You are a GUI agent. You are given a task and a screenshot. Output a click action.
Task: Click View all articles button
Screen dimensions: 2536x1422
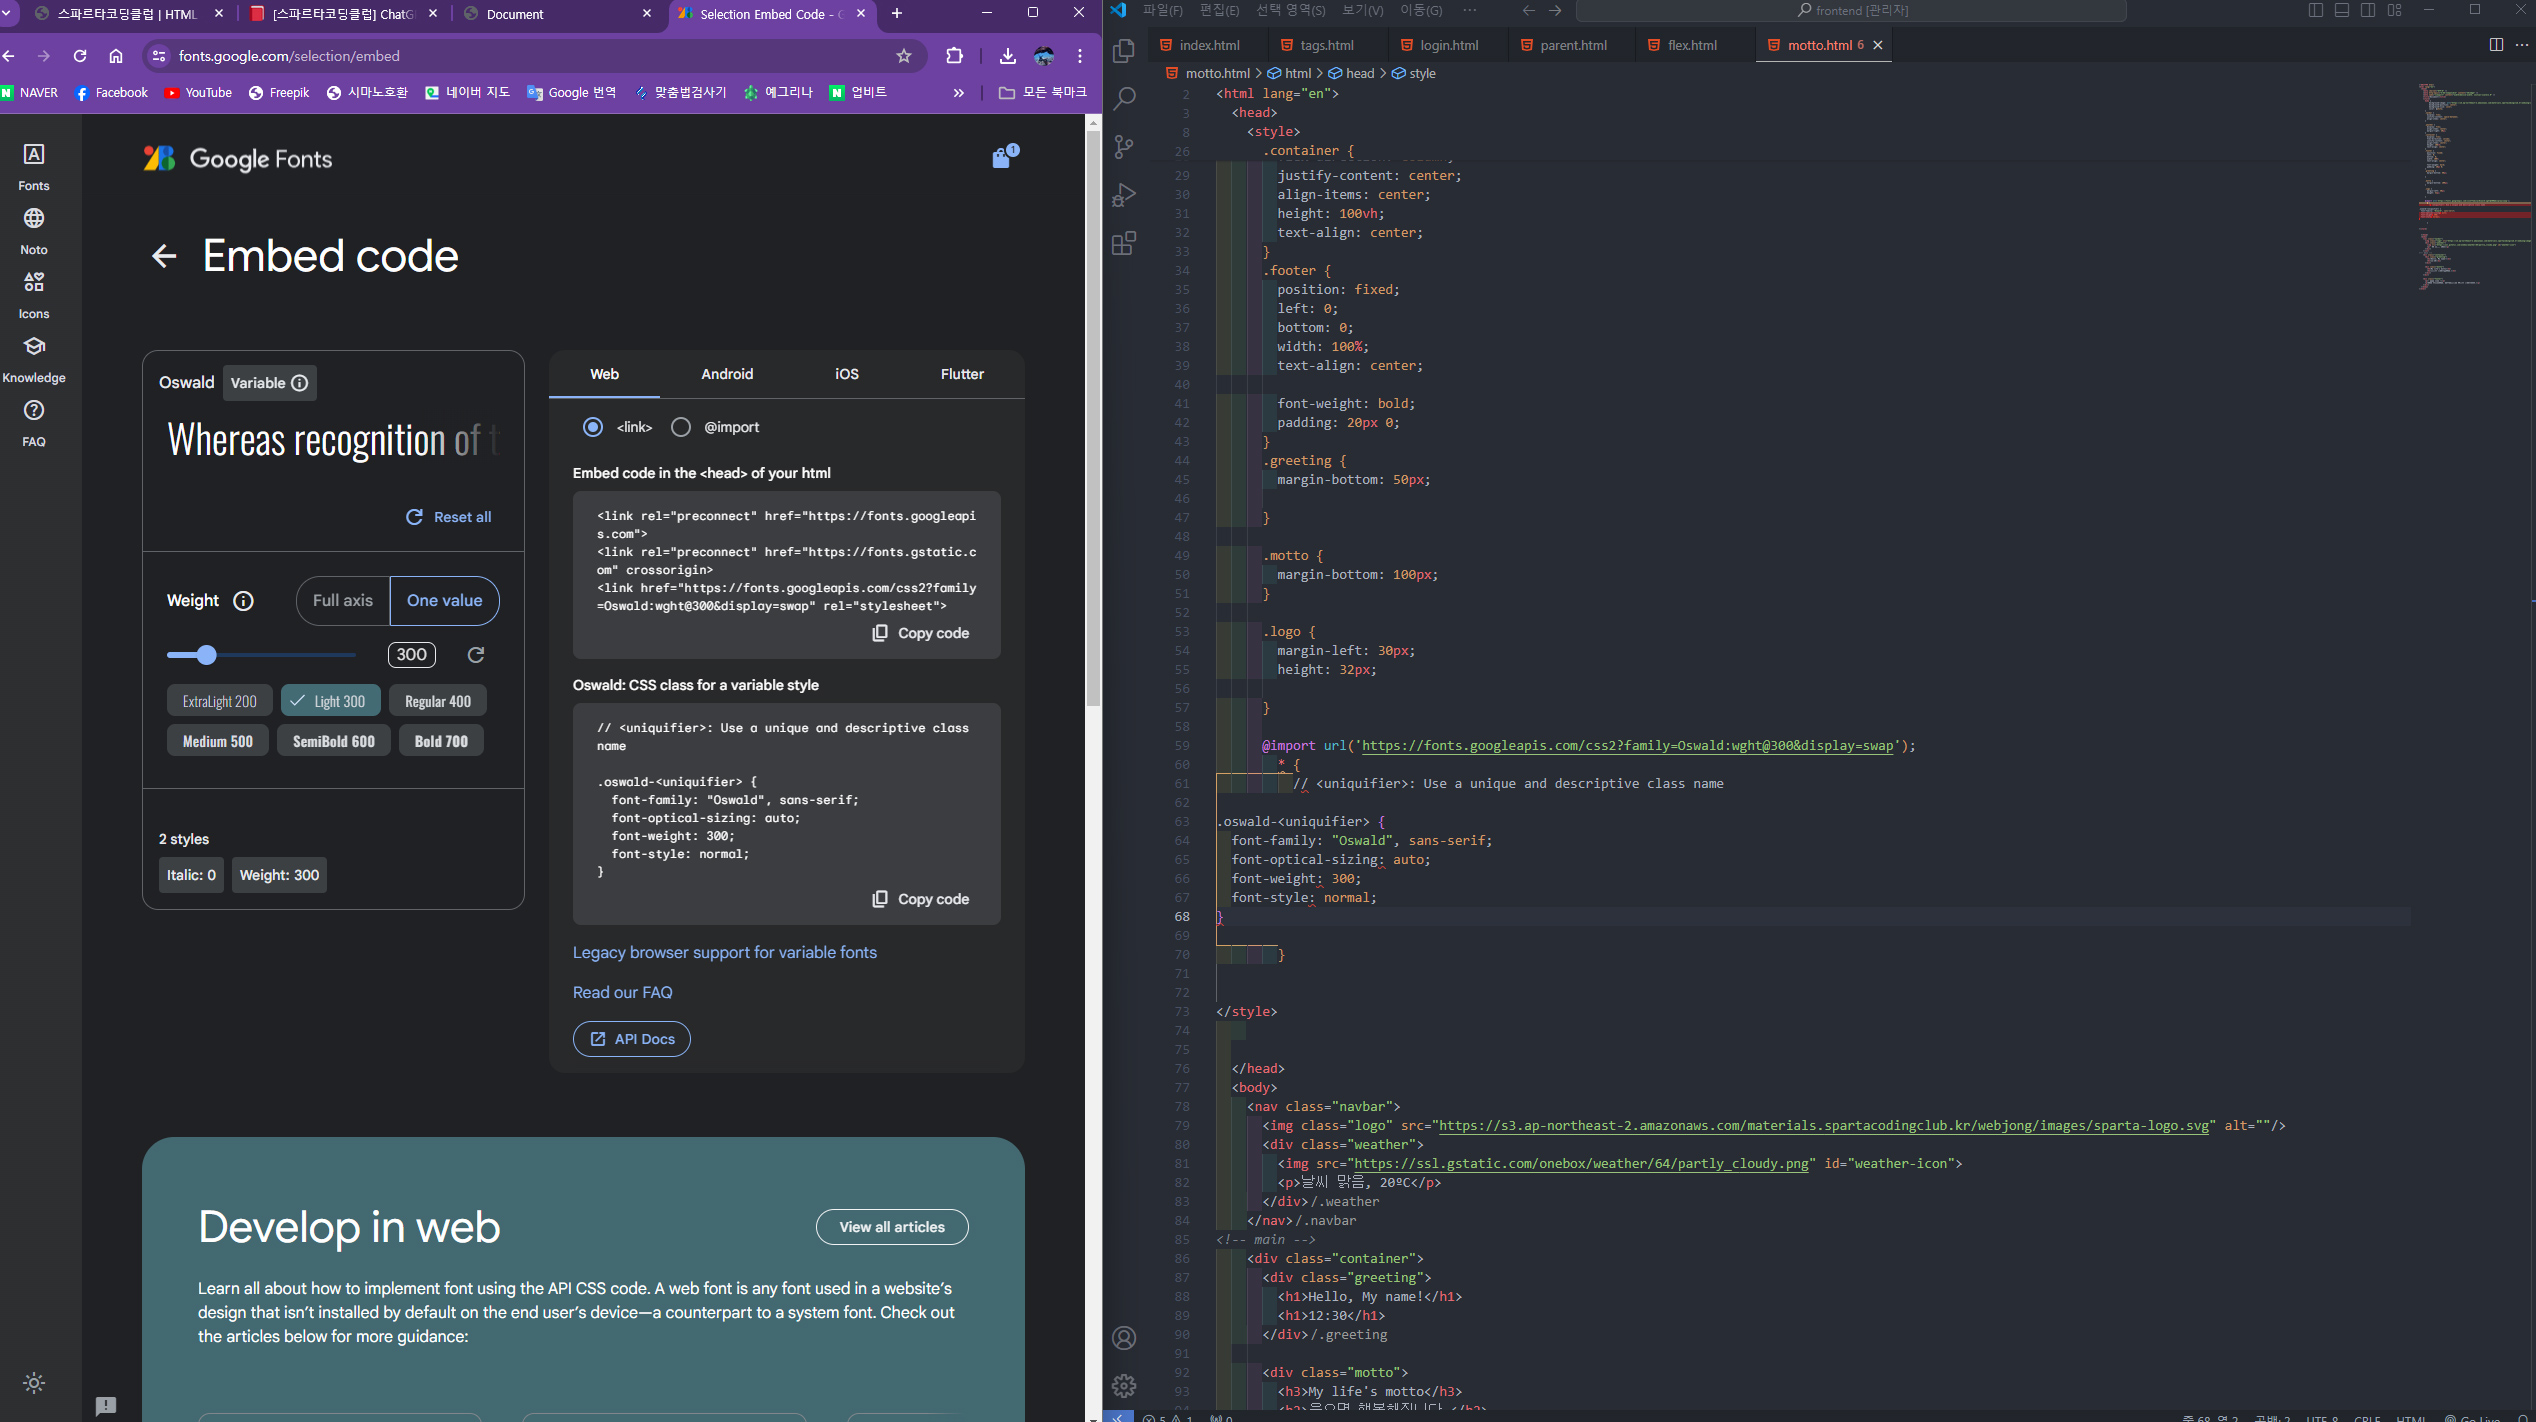coord(892,1227)
